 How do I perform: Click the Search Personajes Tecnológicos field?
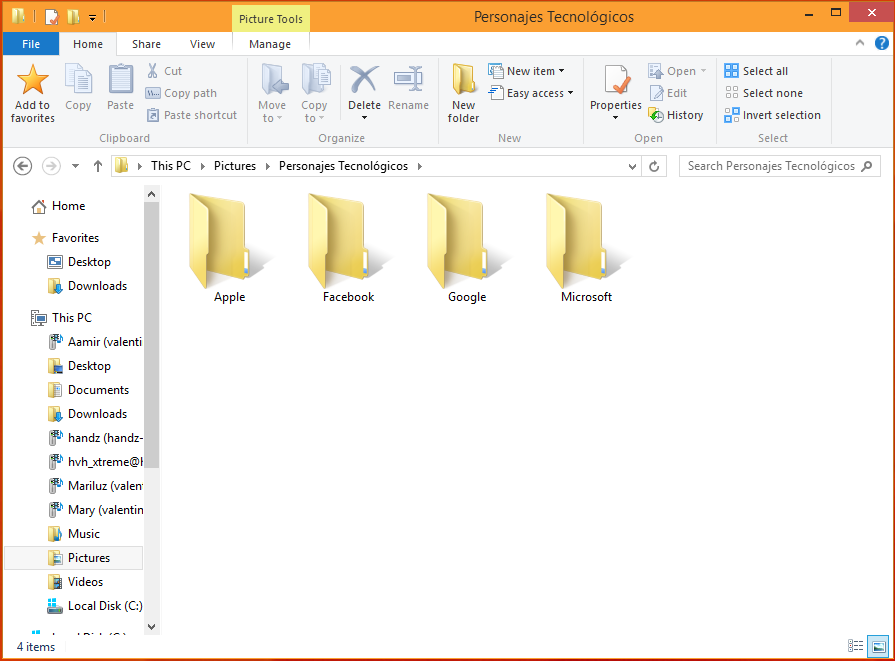[x=770, y=166]
